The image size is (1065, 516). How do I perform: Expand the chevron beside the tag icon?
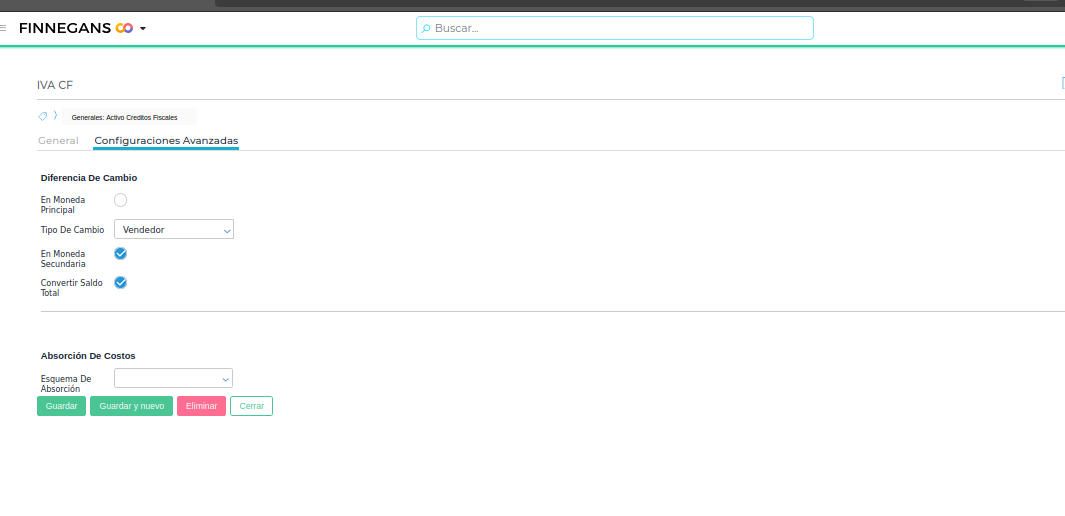tap(55, 117)
